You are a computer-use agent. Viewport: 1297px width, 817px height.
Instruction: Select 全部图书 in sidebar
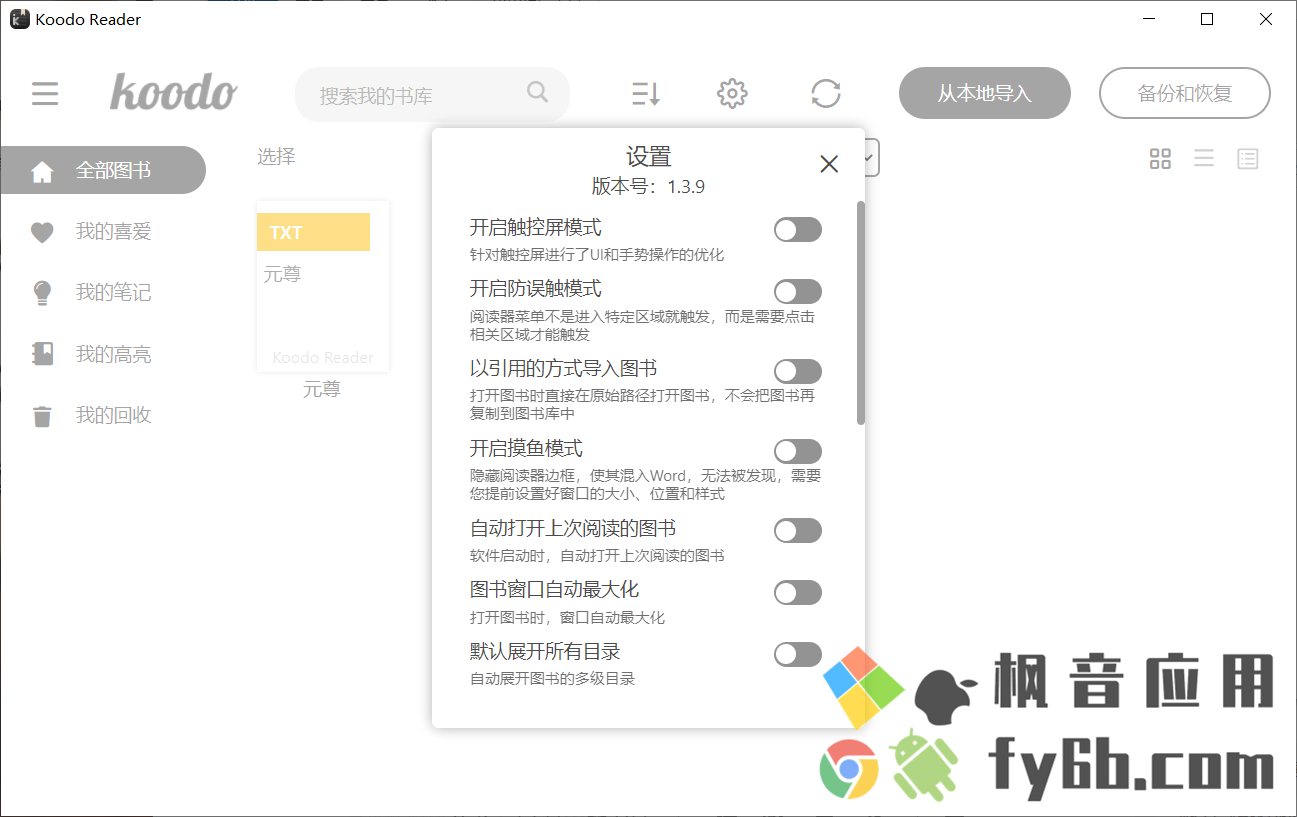[103, 170]
